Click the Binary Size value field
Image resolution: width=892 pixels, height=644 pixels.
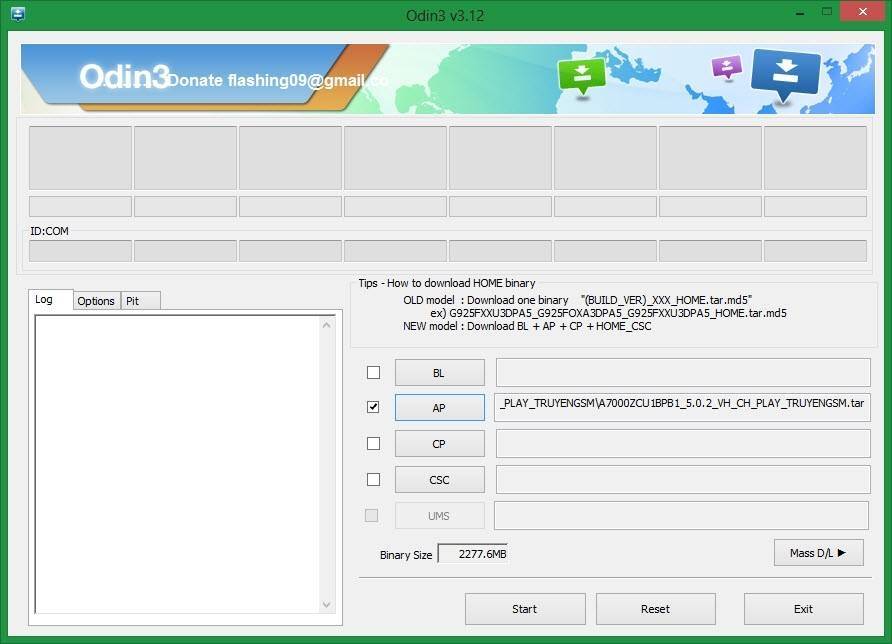(x=473, y=554)
